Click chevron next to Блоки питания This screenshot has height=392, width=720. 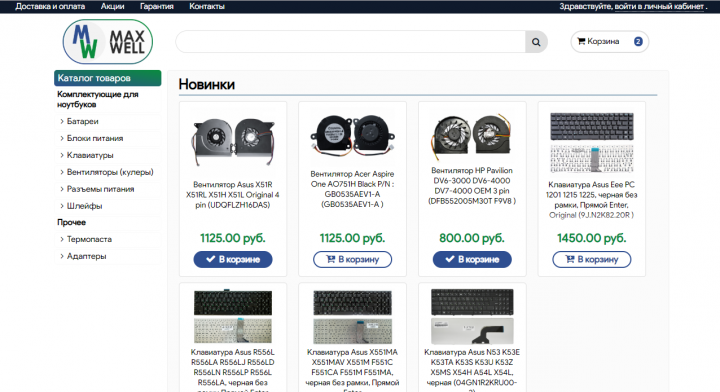(62, 138)
